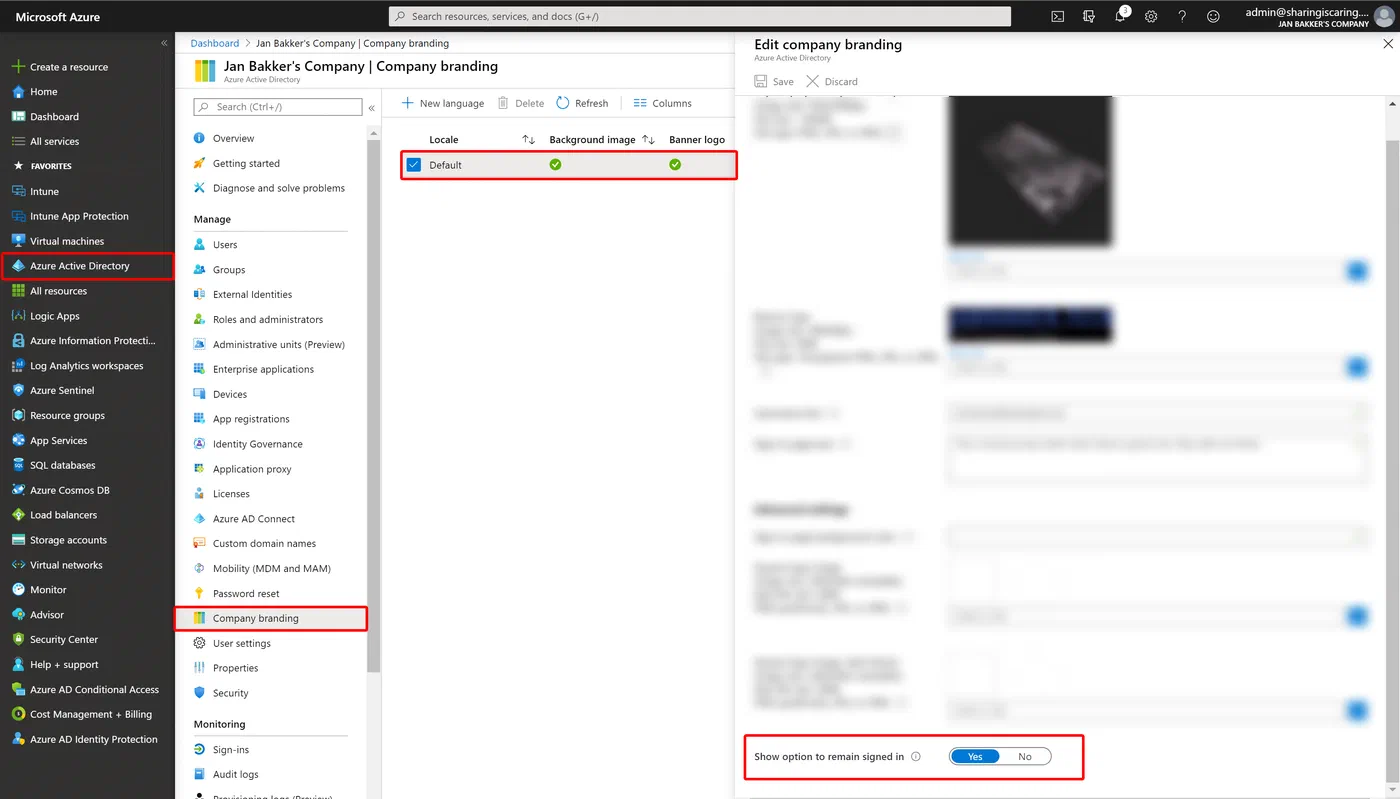Click the Help question mark icon

(1182, 17)
